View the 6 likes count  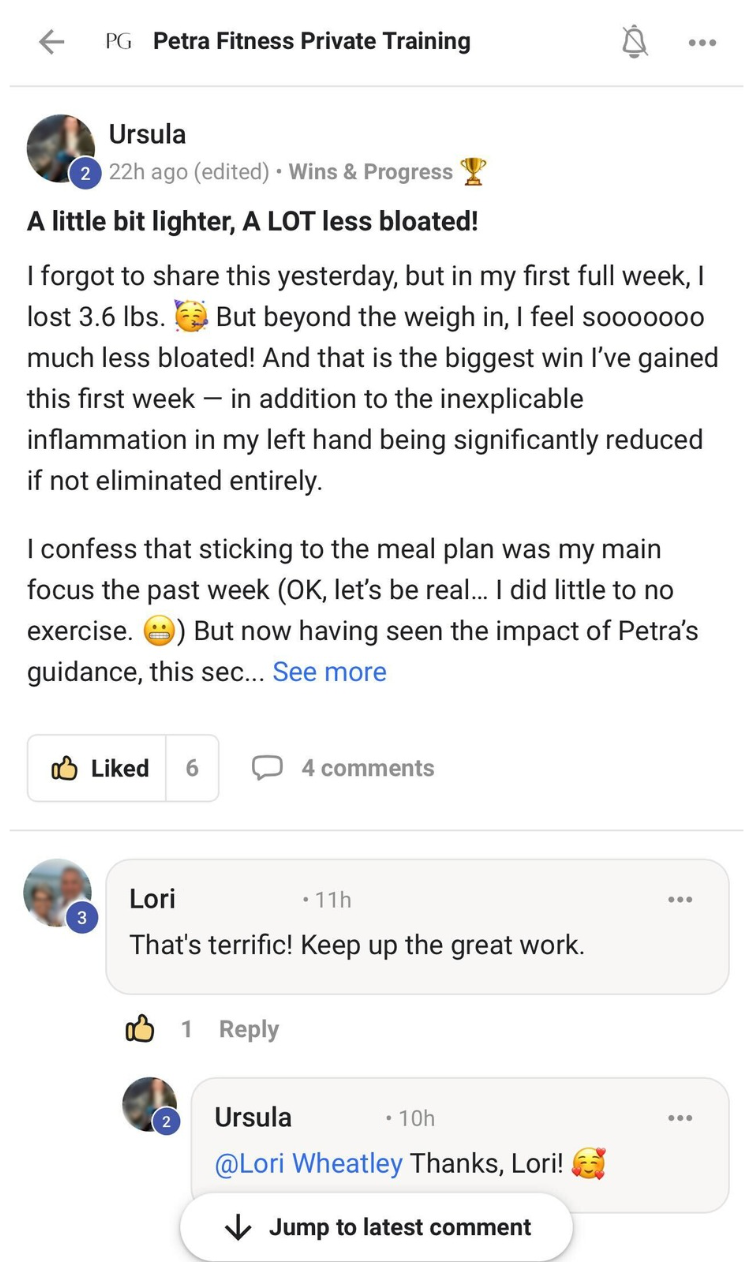[x=192, y=768]
